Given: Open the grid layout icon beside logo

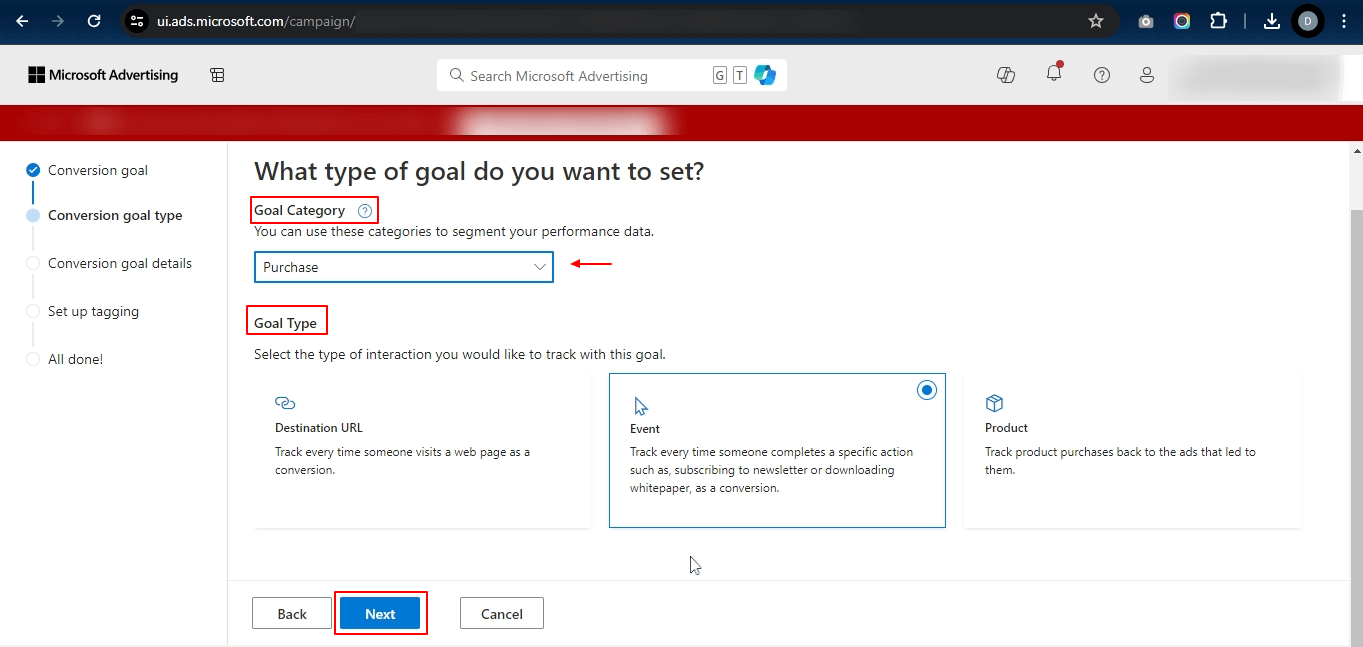Looking at the screenshot, I should 217,75.
